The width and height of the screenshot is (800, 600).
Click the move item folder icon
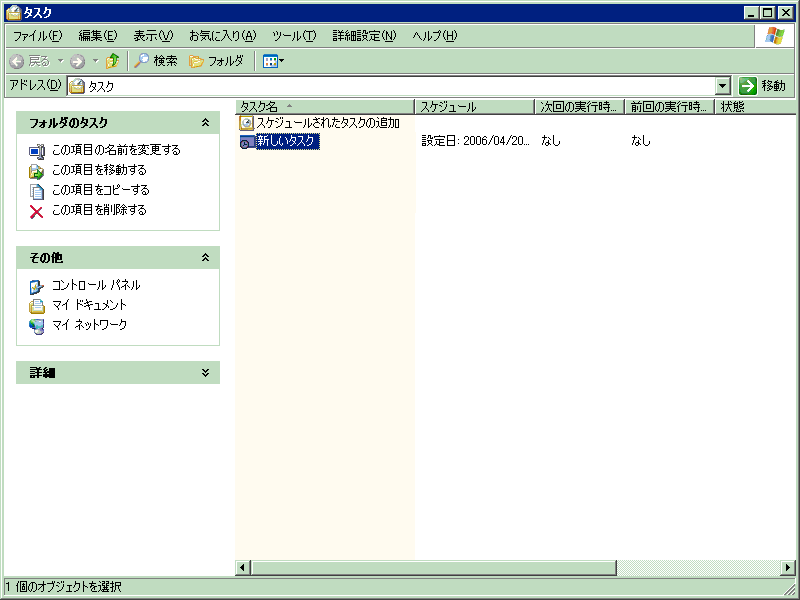(x=37, y=171)
